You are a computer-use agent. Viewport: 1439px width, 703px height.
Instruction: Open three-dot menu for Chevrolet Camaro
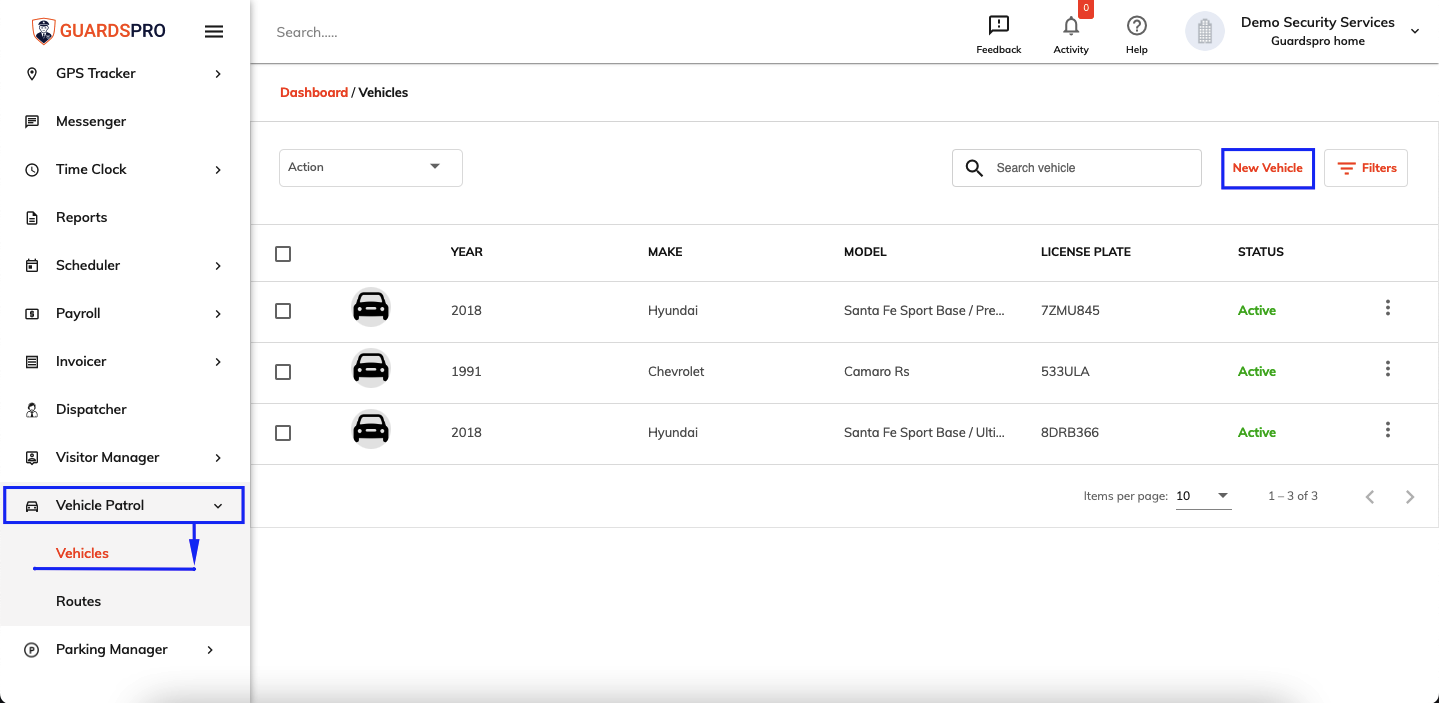(1387, 369)
